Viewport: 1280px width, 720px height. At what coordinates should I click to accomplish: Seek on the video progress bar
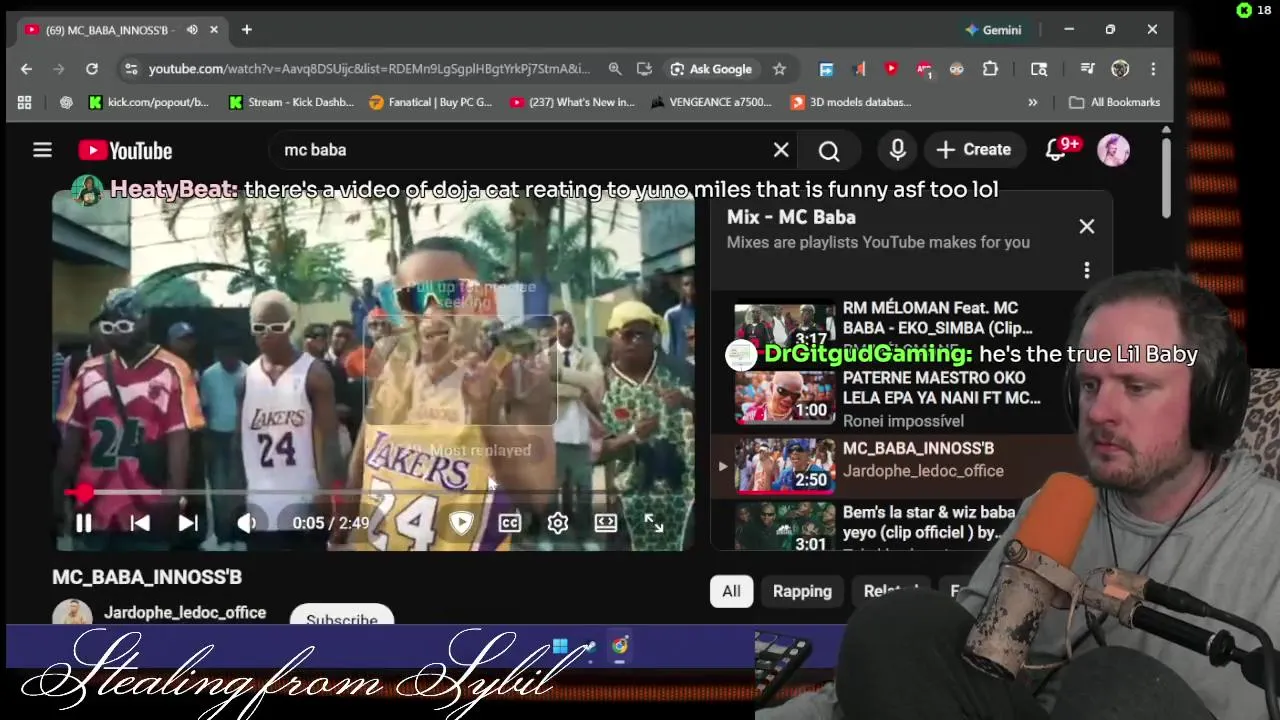[x=373, y=493]
